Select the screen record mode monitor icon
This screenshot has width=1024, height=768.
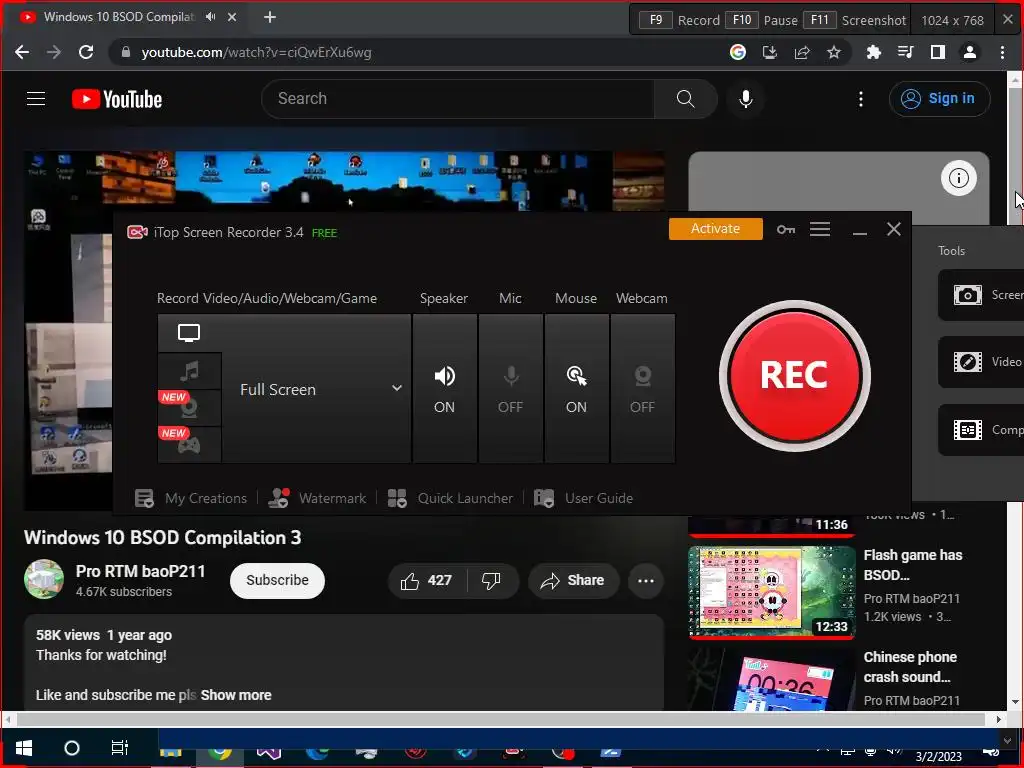[x=189, y=334]
